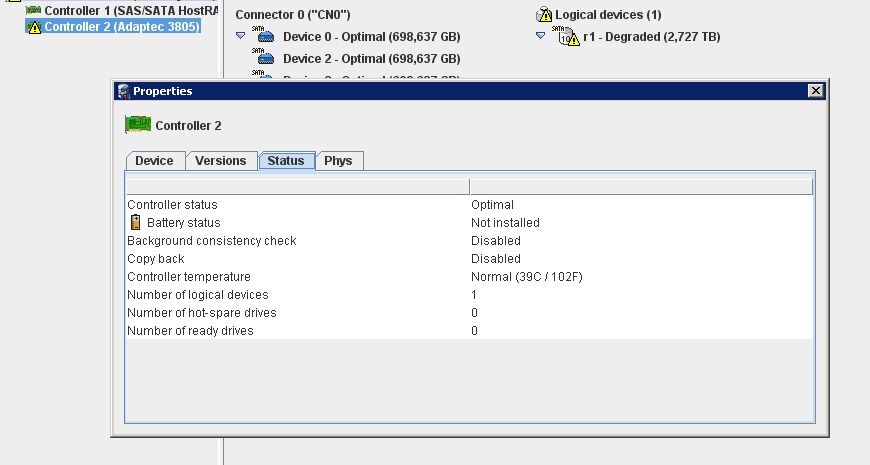Collapse the r1 logical device expander arrow
Screen dimensions: 870x465
coord(540,36)
